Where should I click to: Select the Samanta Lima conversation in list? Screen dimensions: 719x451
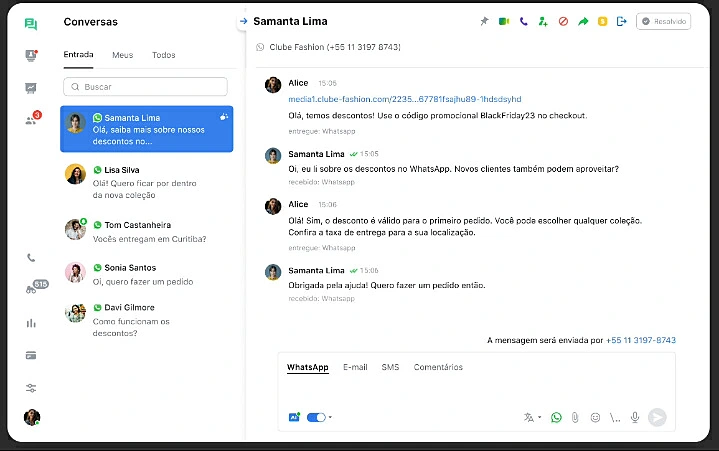(147, 129)
